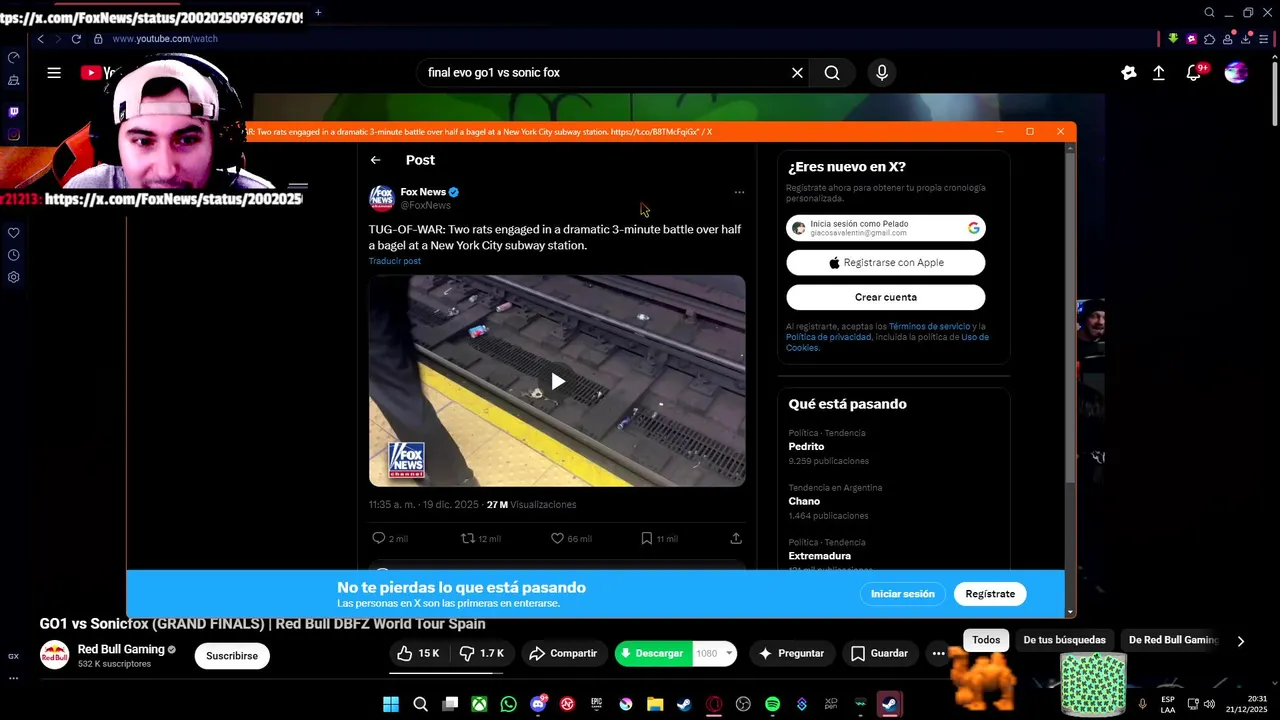Open the Fox News profile avatar

tap(382, 197)
